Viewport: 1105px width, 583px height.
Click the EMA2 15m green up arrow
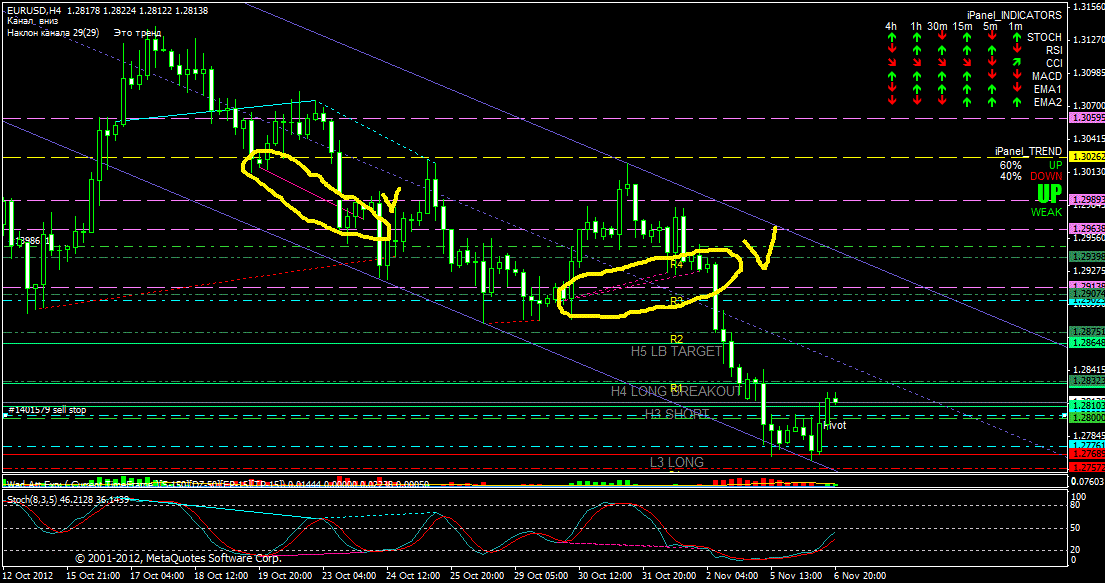tap(967, 102)
